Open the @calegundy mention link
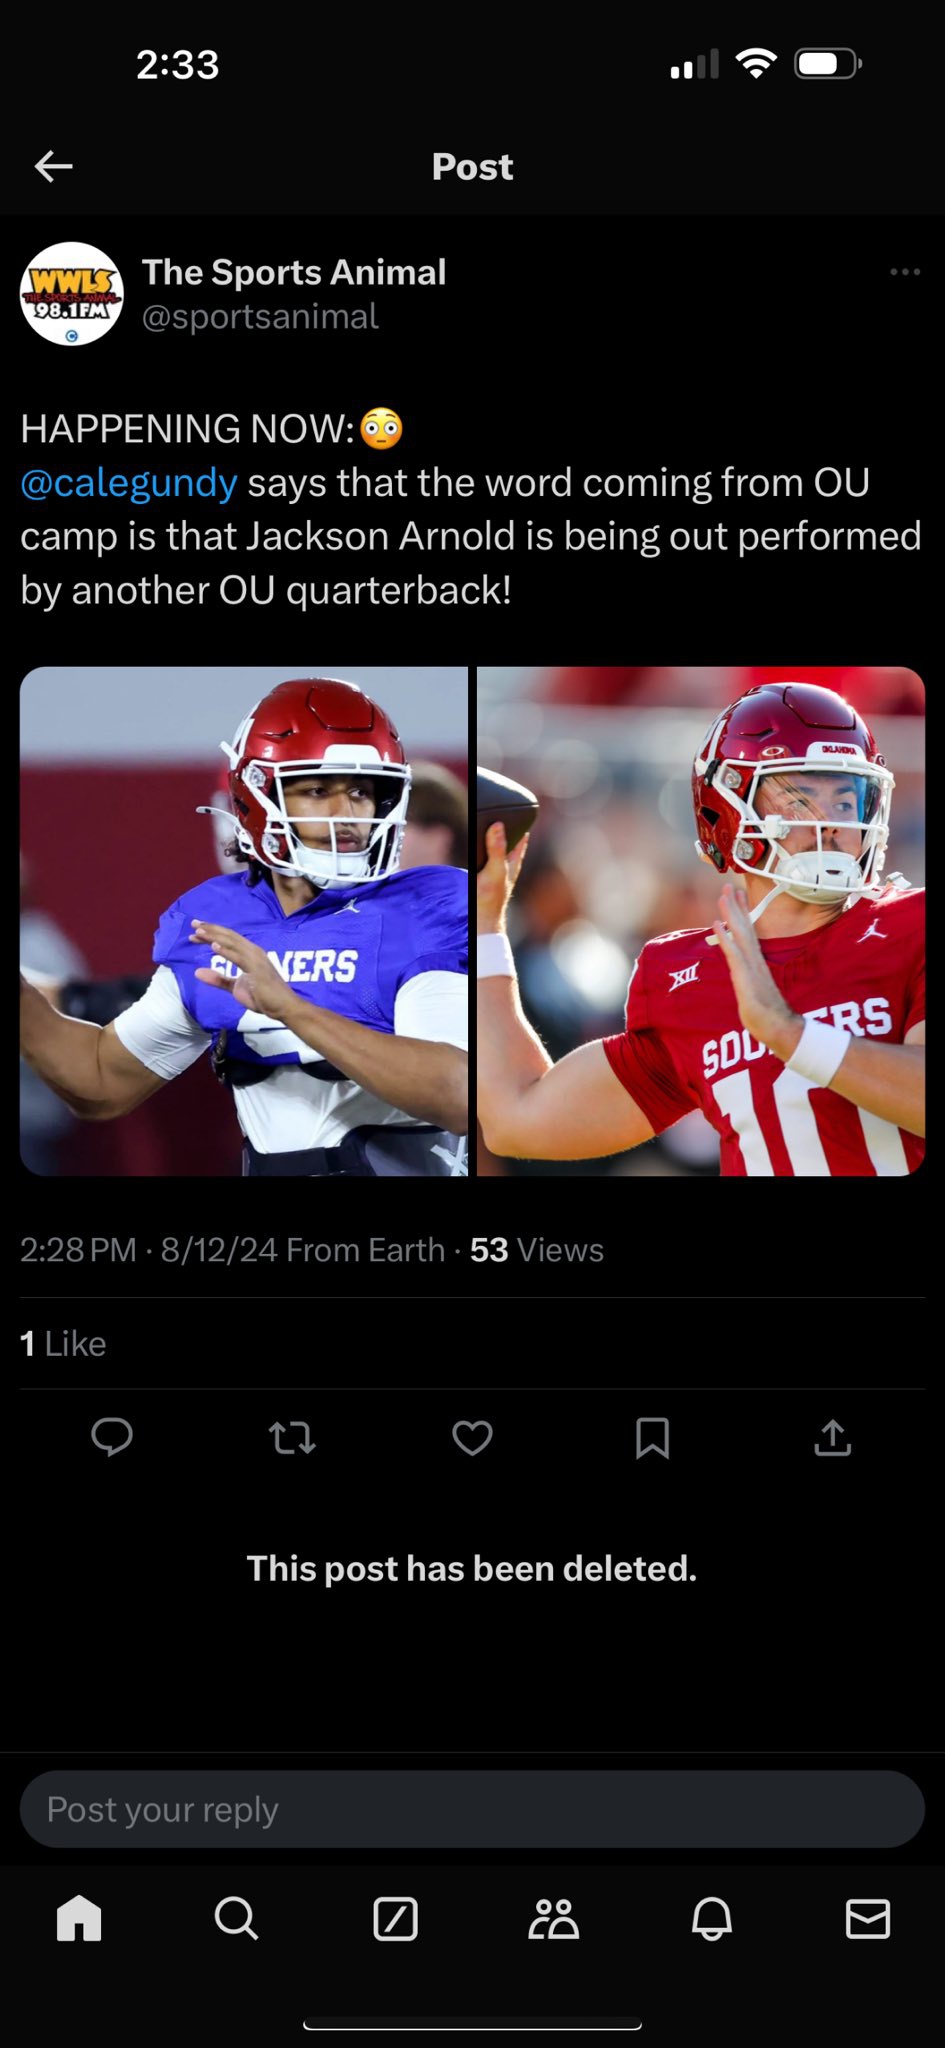 (x=129, y=483)
